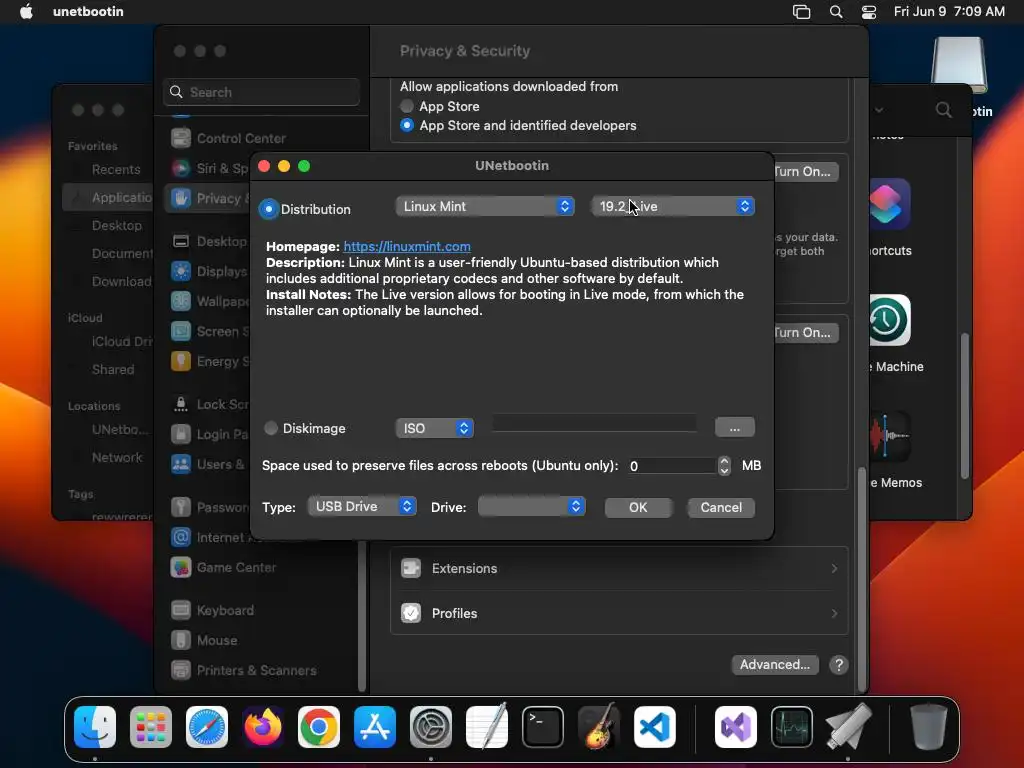The image size is (1024, 768).
Task: Open Displays settings icon in sidebar
Action: point(181,271)
